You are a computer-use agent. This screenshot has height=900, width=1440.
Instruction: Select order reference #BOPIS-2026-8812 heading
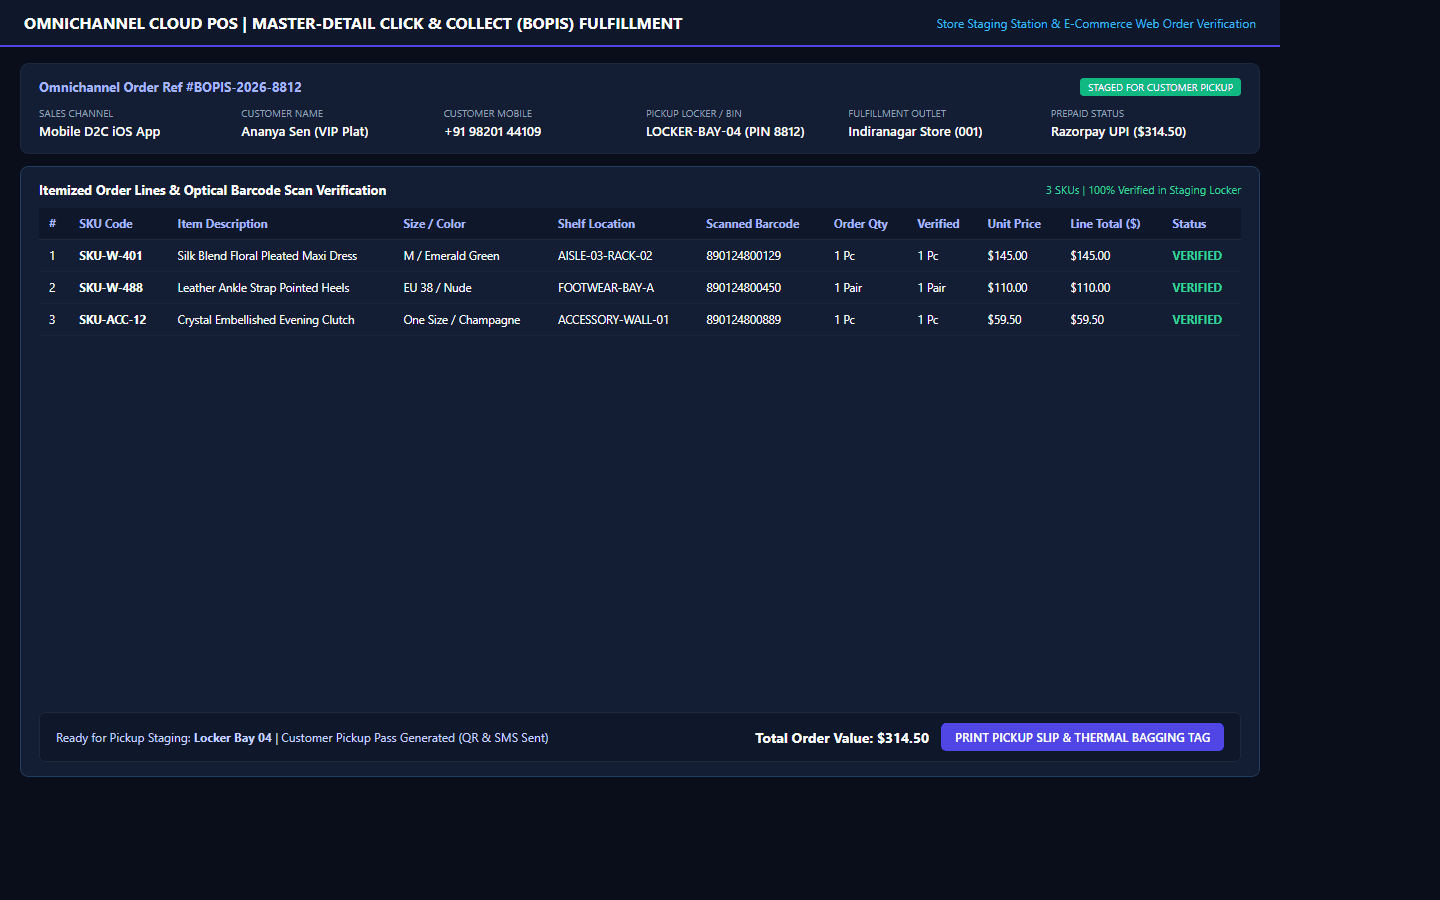pos(170,87)
